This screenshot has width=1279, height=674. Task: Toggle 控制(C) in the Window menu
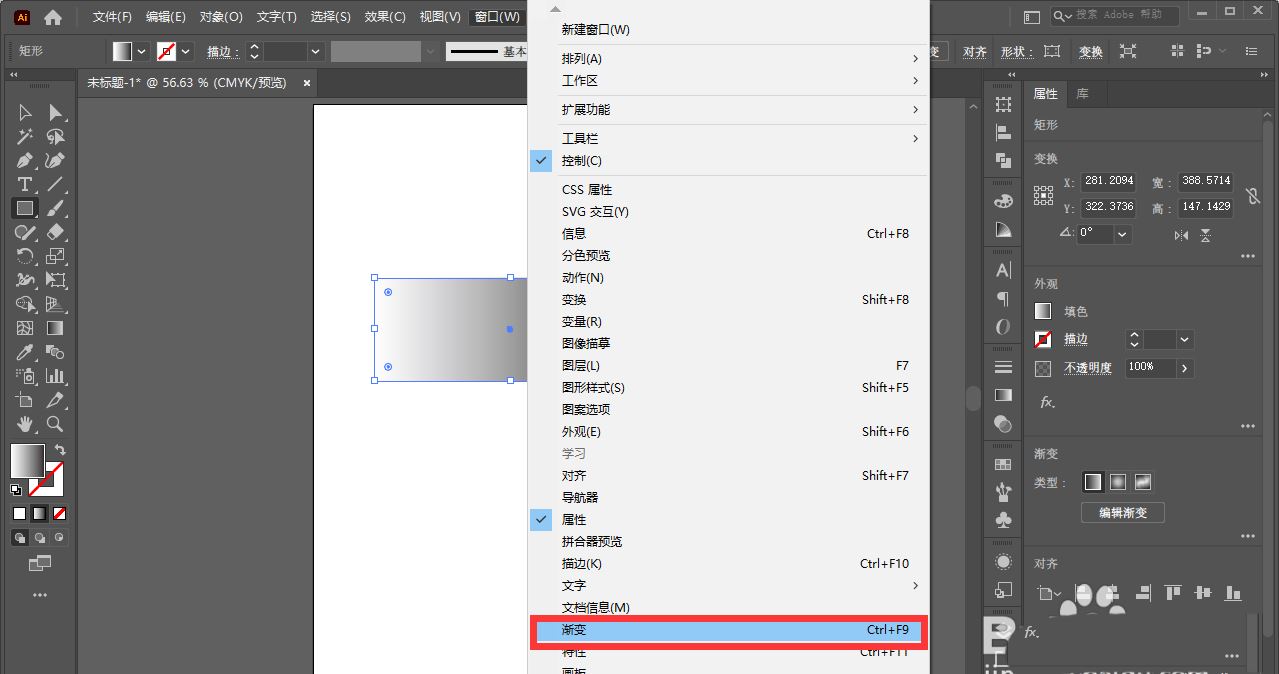click(580, 160)
